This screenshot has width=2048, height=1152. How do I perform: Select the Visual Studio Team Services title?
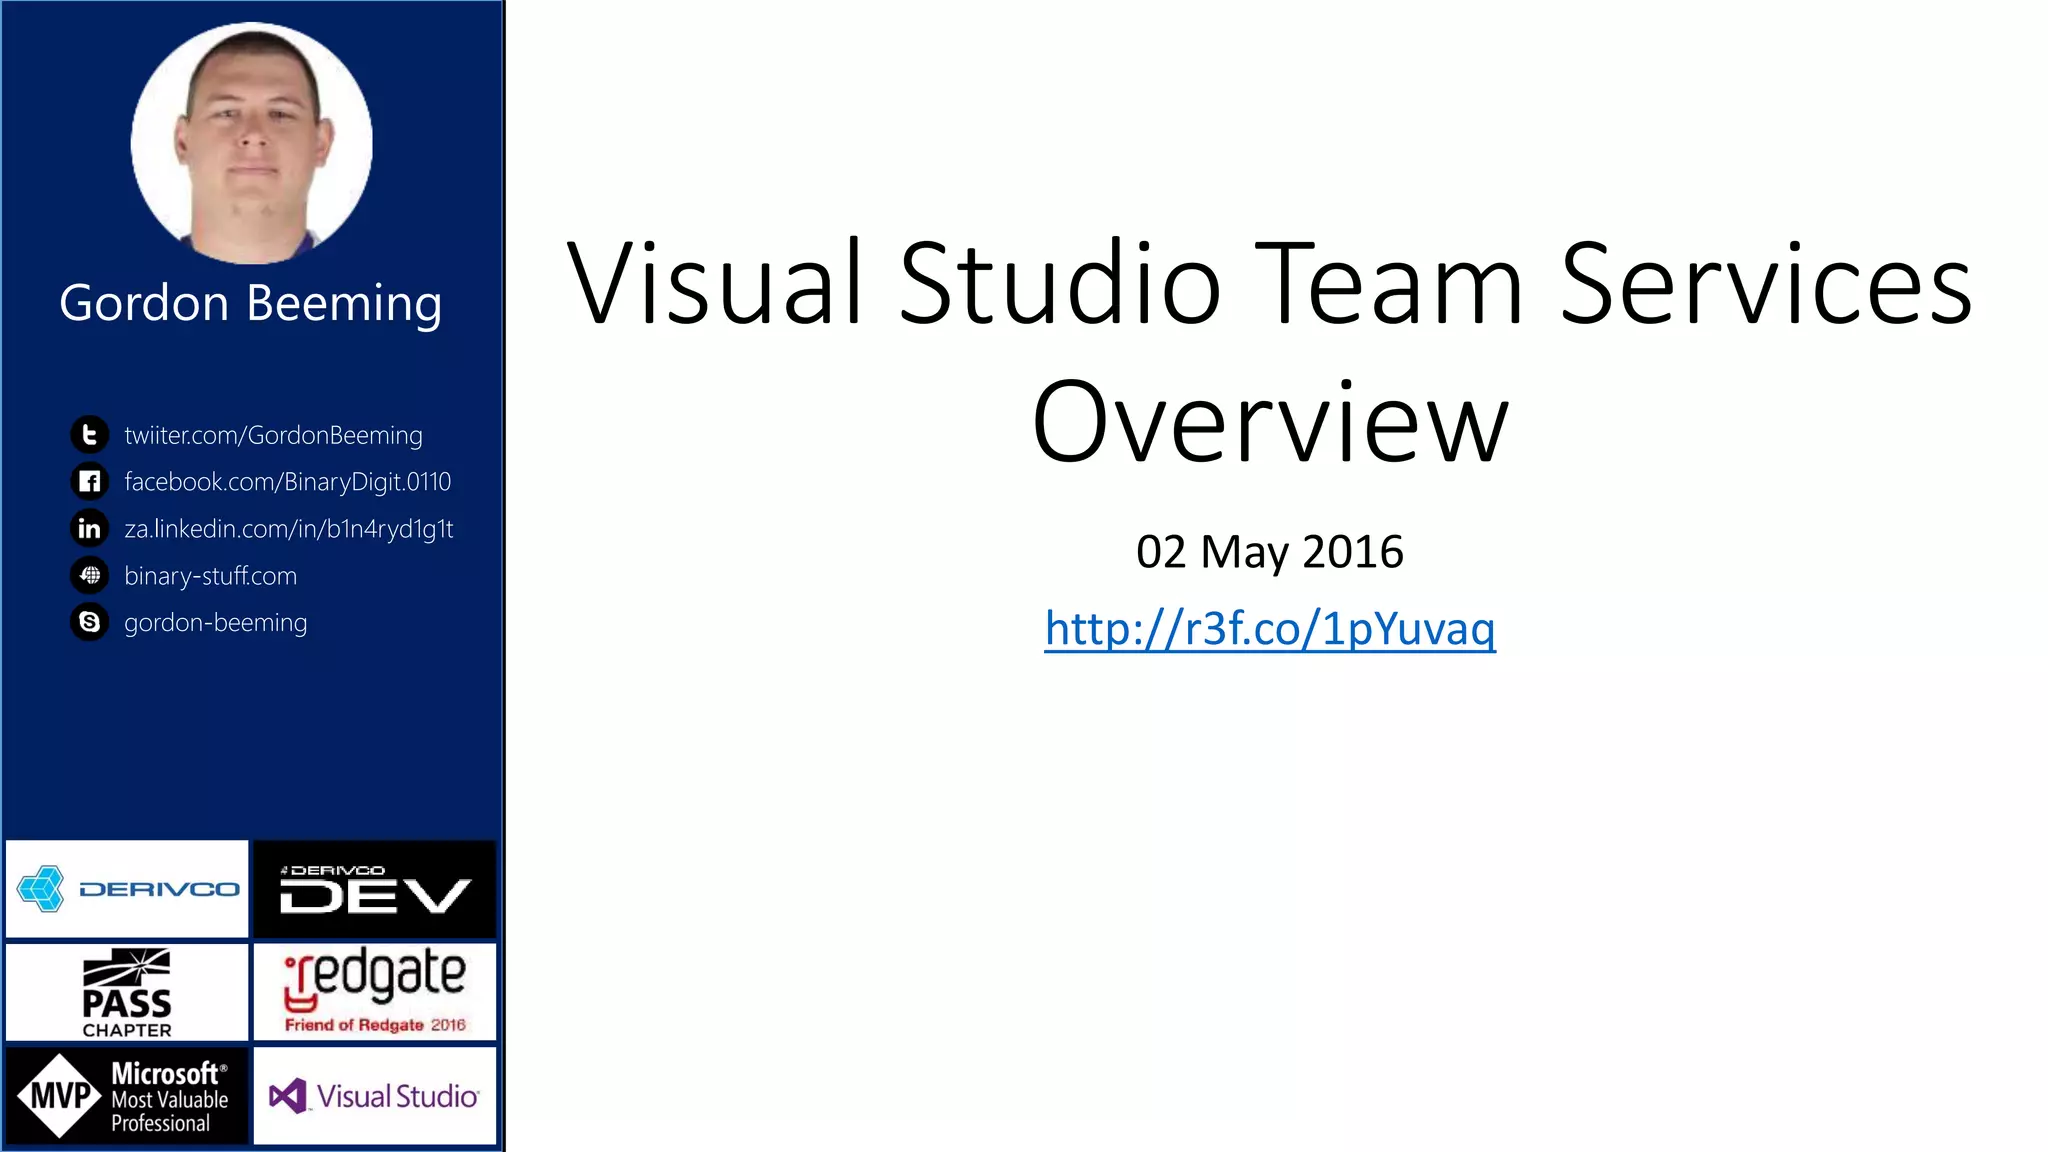coord(1269,350)
